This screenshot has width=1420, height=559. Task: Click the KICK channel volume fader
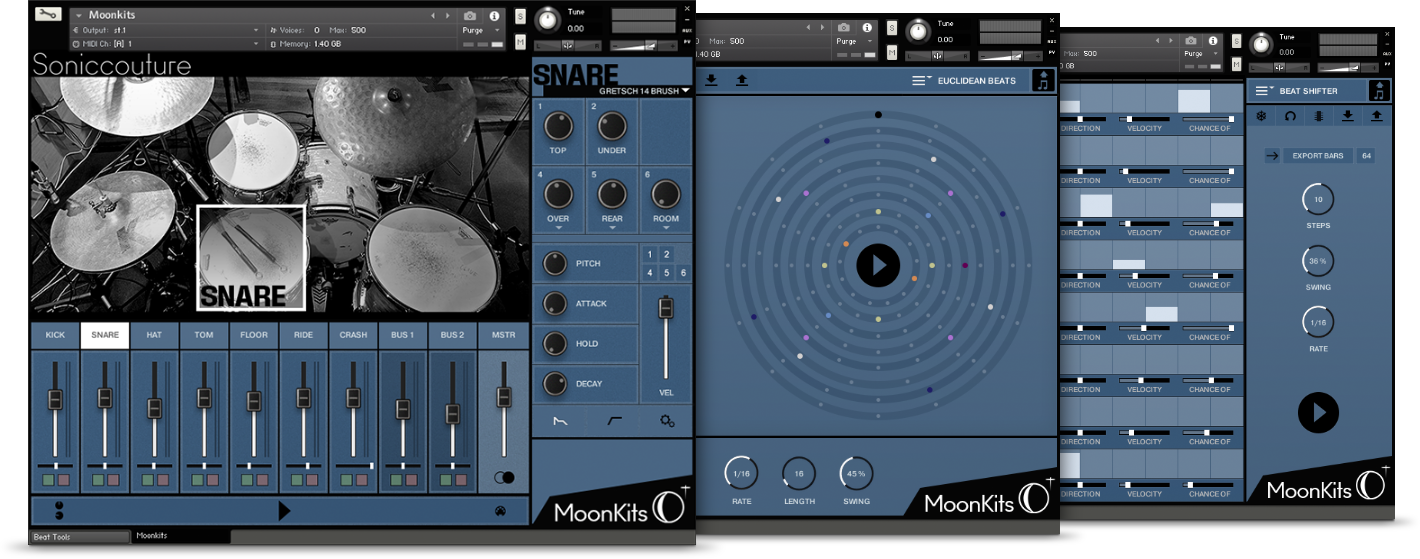55,398
